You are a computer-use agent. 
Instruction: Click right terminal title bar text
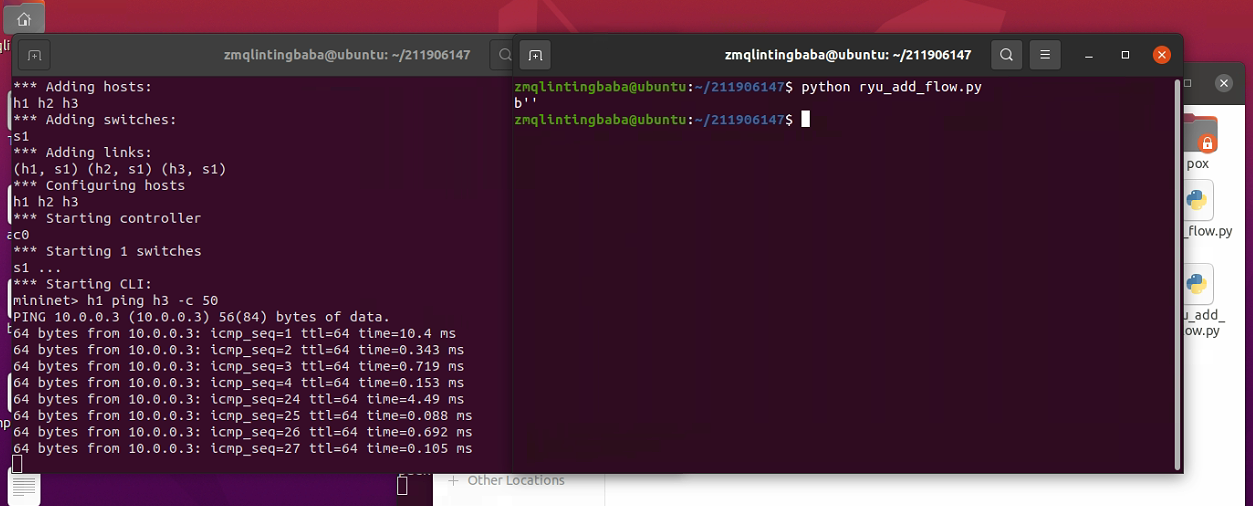coord(848,55)
